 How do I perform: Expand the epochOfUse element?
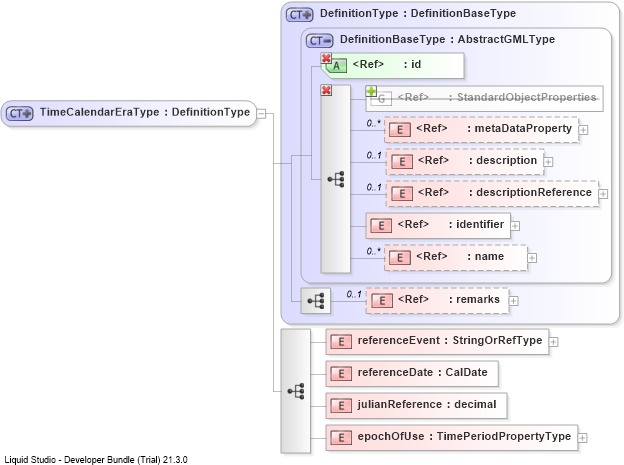coord(582,438)
